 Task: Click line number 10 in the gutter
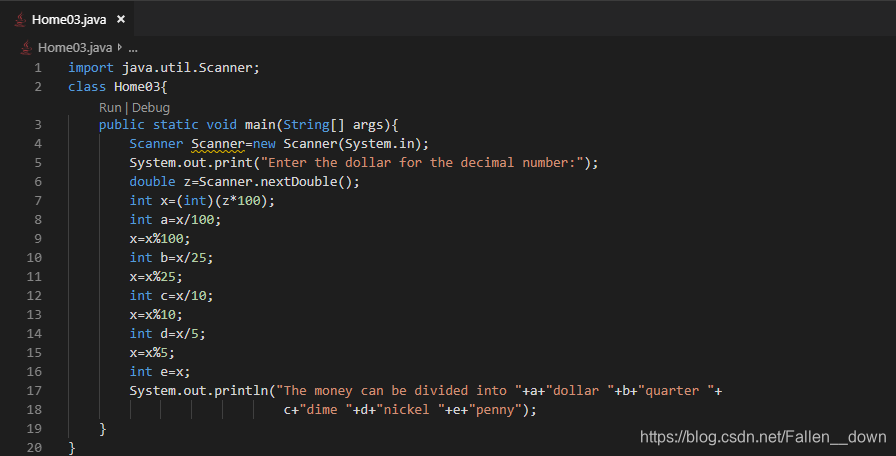(x=34, y=258)
